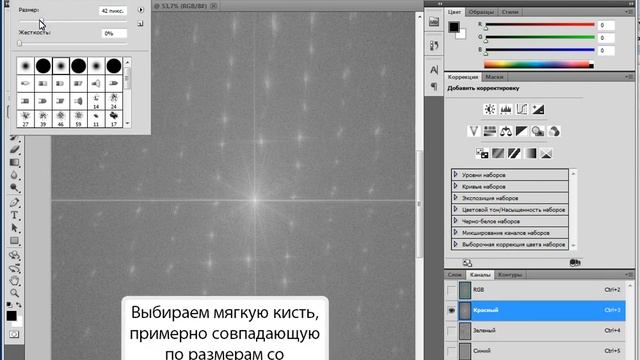Viewport: 640px width, 360px height.
Task: Select the Dodge tool
Action: click(15, 188)
